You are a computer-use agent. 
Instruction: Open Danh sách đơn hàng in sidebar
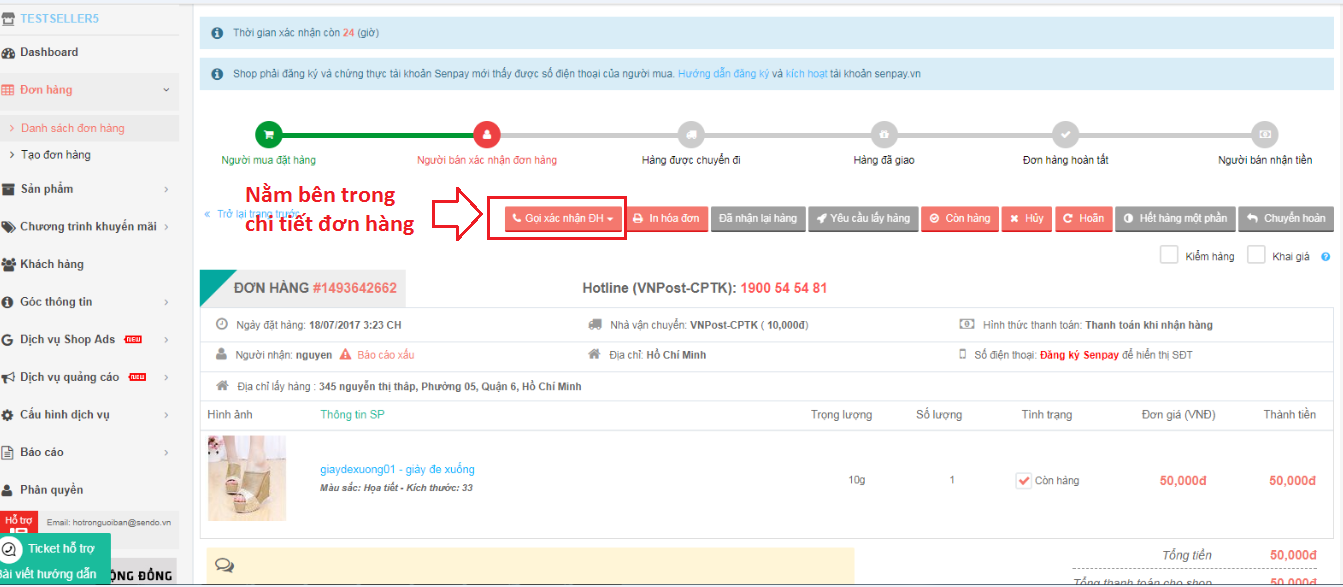[73, 128]
